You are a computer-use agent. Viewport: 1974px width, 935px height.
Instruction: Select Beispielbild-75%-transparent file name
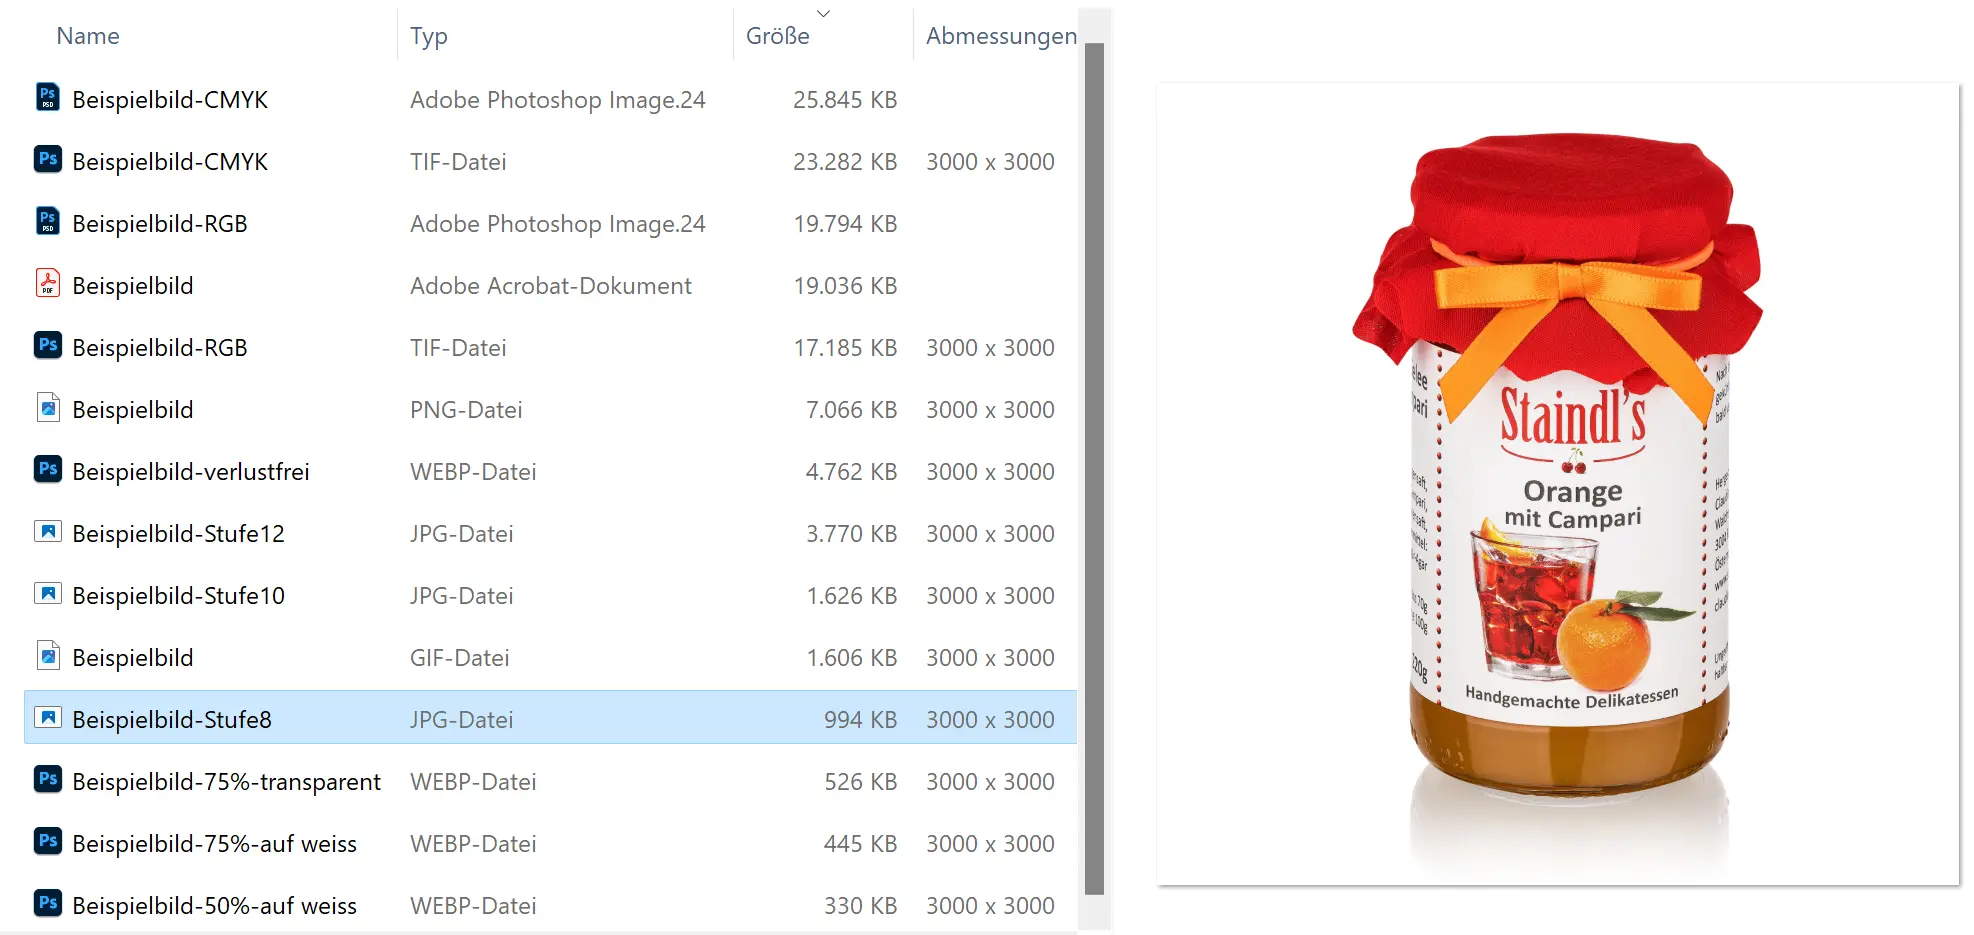pyautogui.click(x=226, y=782)
